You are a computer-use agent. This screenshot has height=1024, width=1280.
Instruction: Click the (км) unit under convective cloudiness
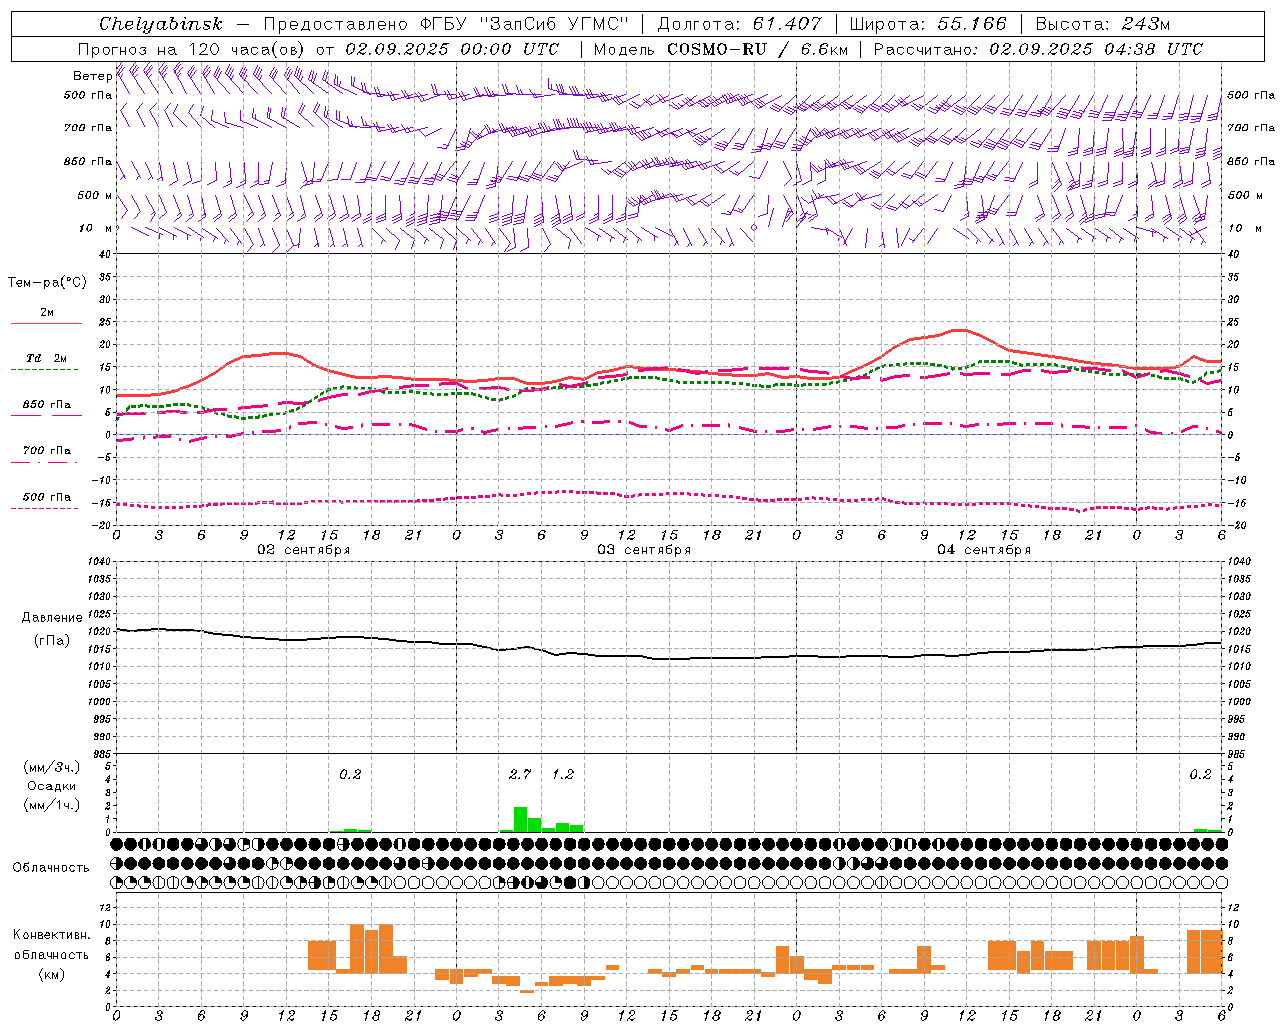[52, 975]
